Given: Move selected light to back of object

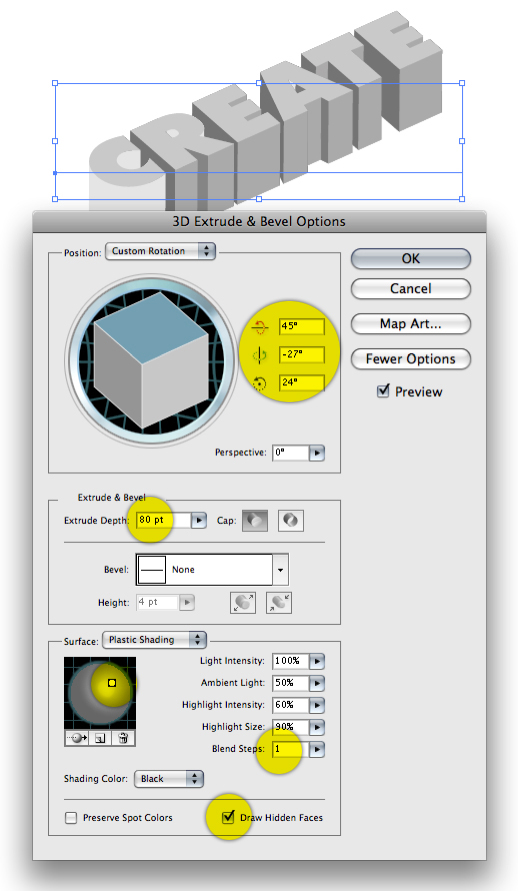Looking at the screenshot, I should coord(76,738).
